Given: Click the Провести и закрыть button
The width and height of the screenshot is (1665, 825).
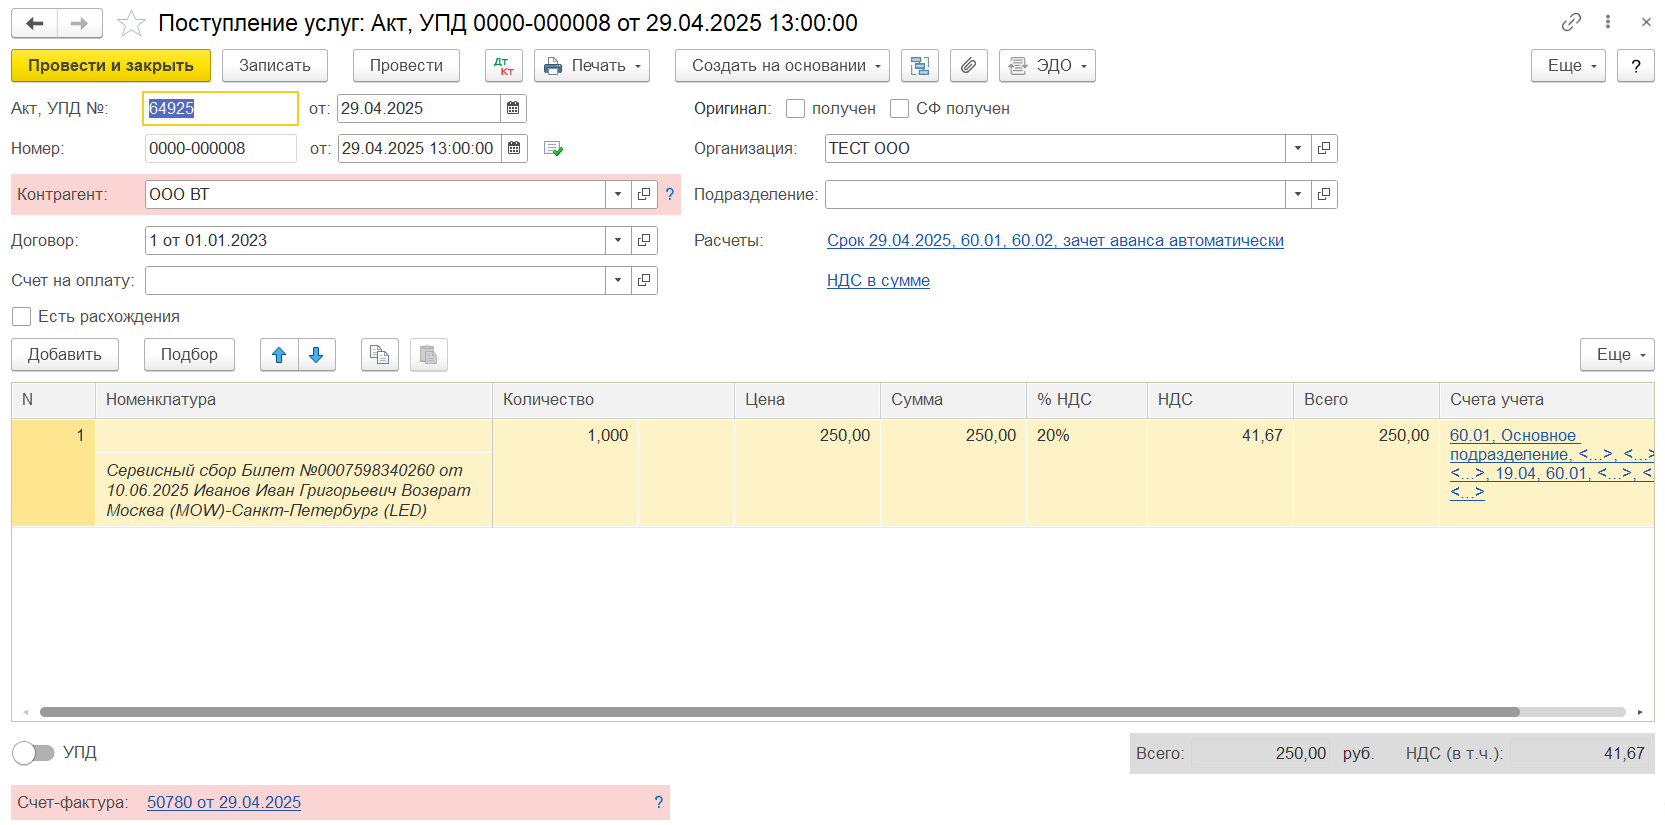Looking at the screenshot, I should [x=111, y=66].
